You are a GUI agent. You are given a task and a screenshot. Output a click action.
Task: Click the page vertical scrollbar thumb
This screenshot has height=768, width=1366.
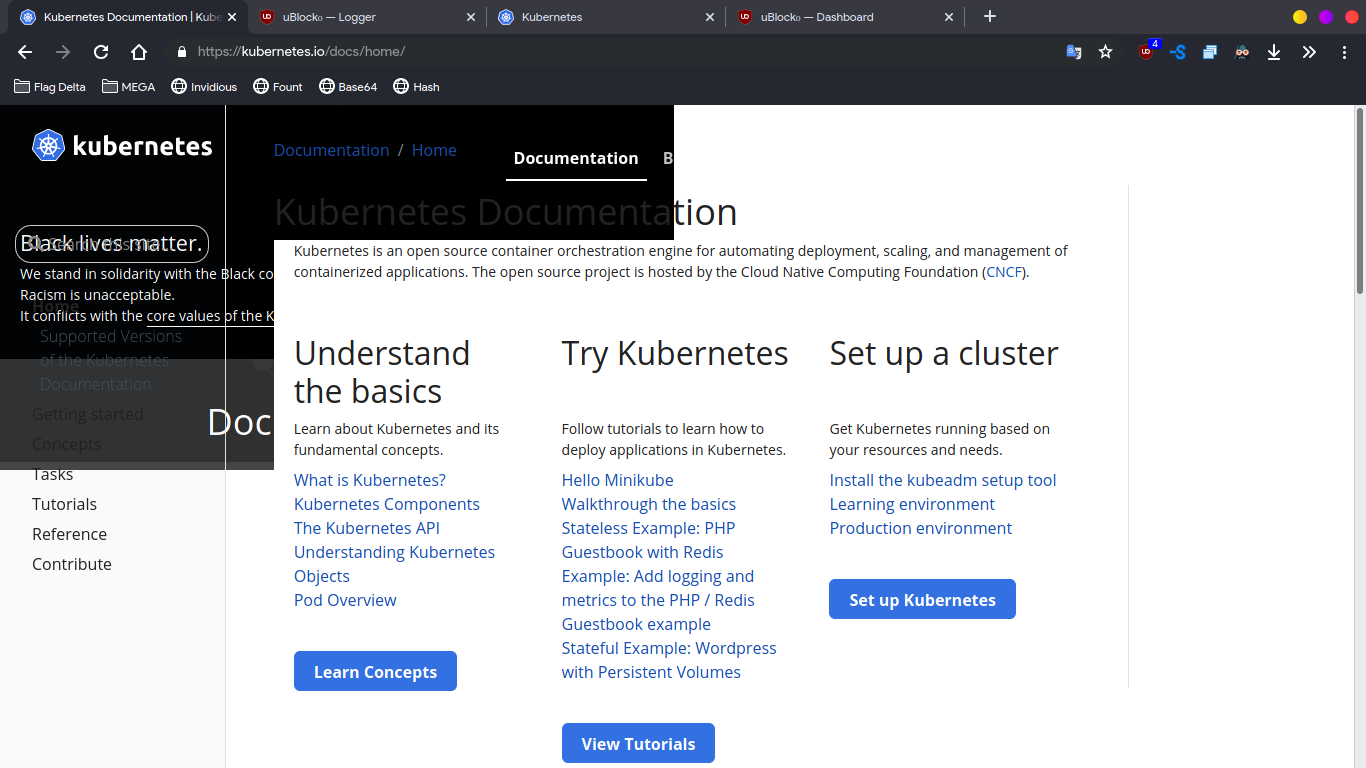tap(1359, 200)
